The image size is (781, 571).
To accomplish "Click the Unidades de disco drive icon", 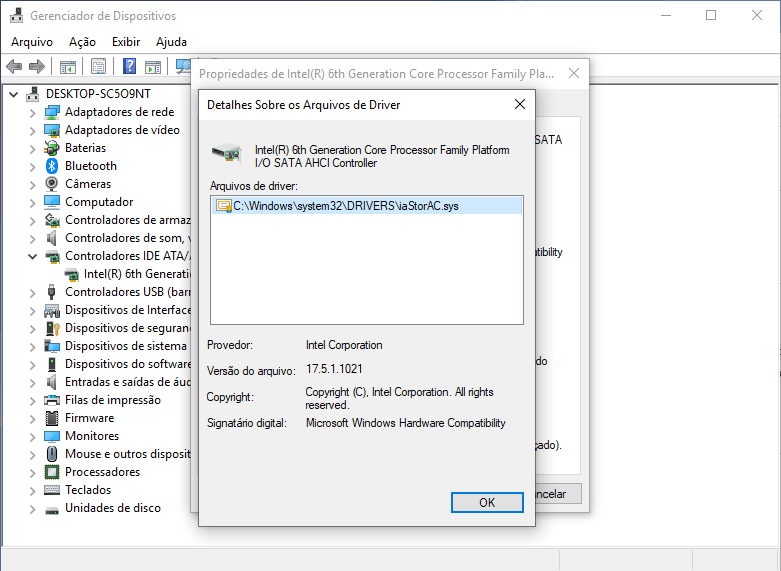I will (x=52, y=510).
